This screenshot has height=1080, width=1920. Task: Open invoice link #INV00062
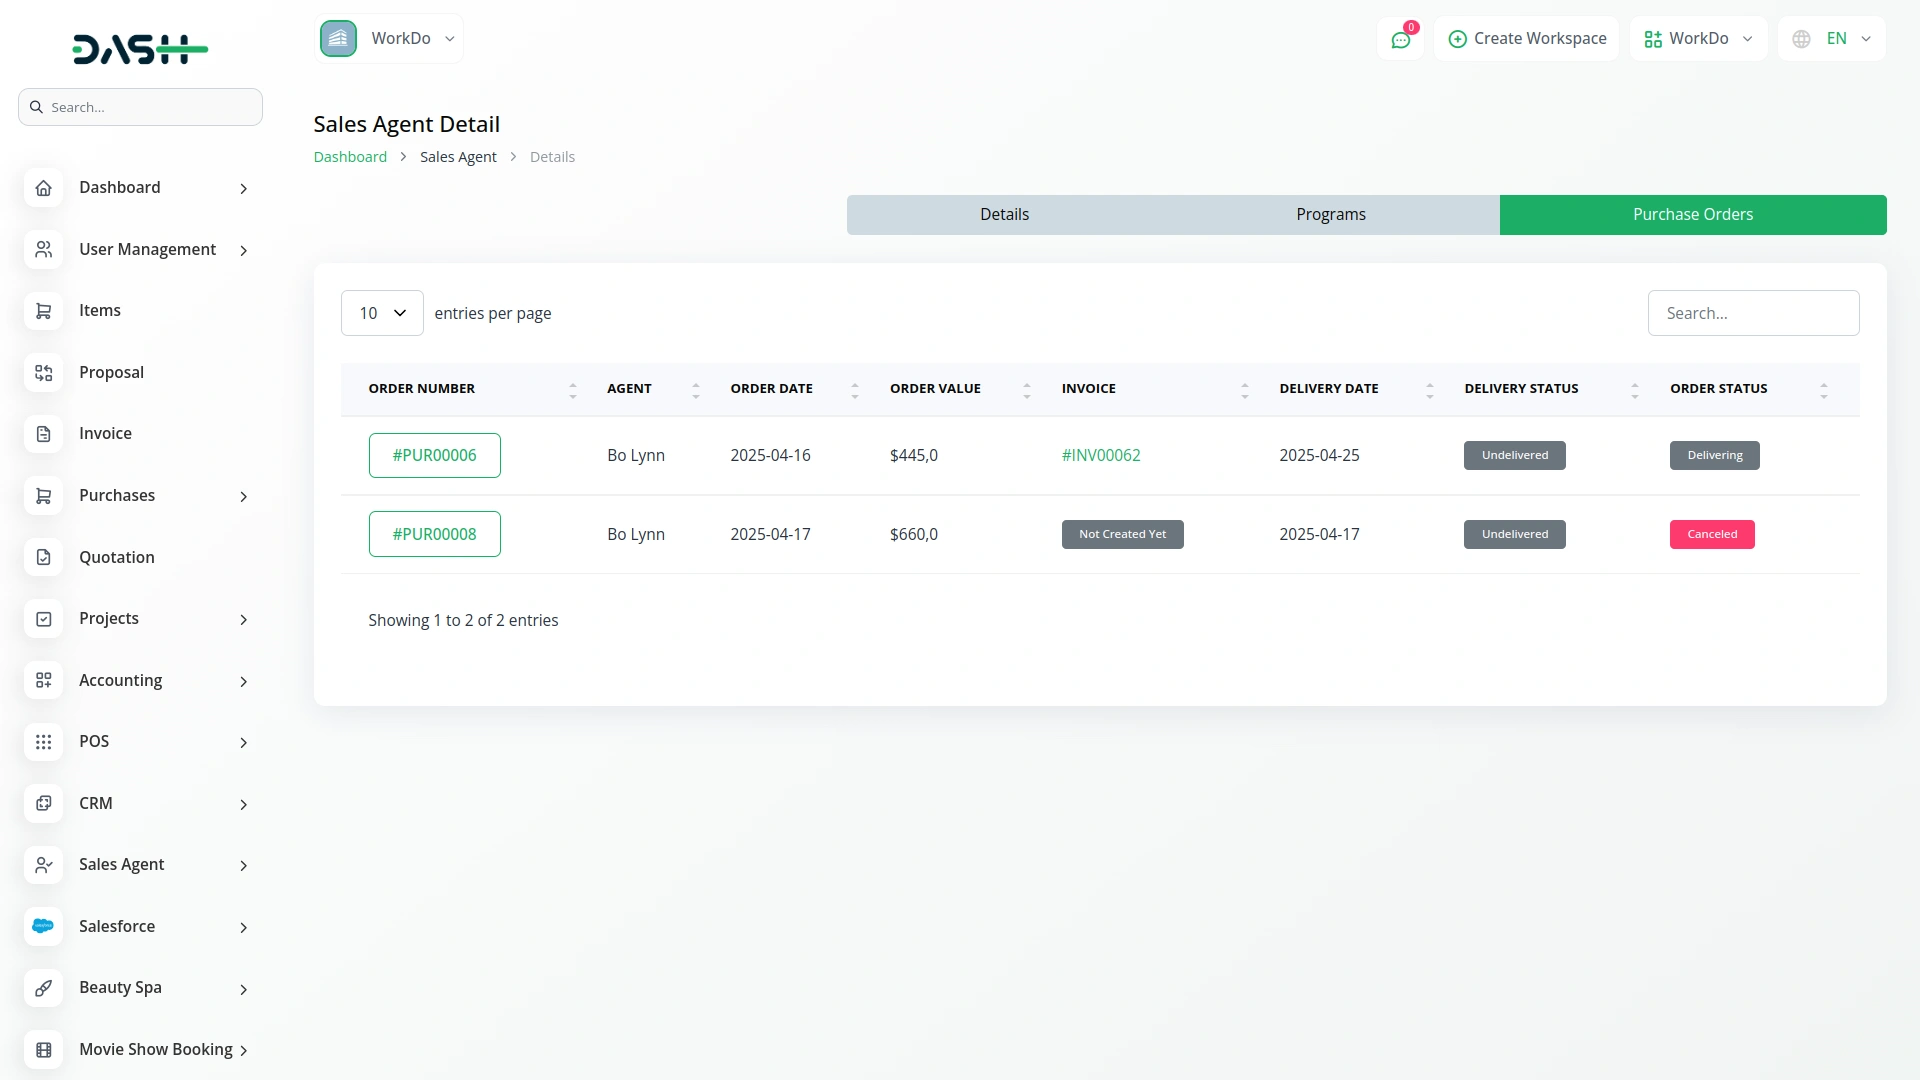1100,455
